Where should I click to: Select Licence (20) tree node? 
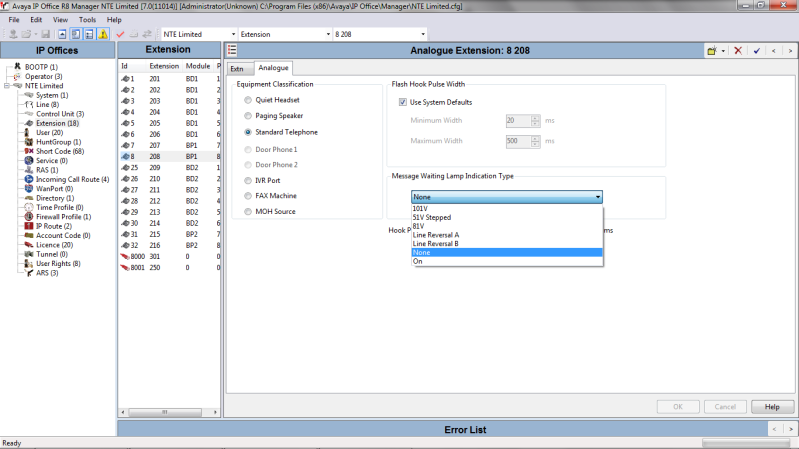(54, 245)
